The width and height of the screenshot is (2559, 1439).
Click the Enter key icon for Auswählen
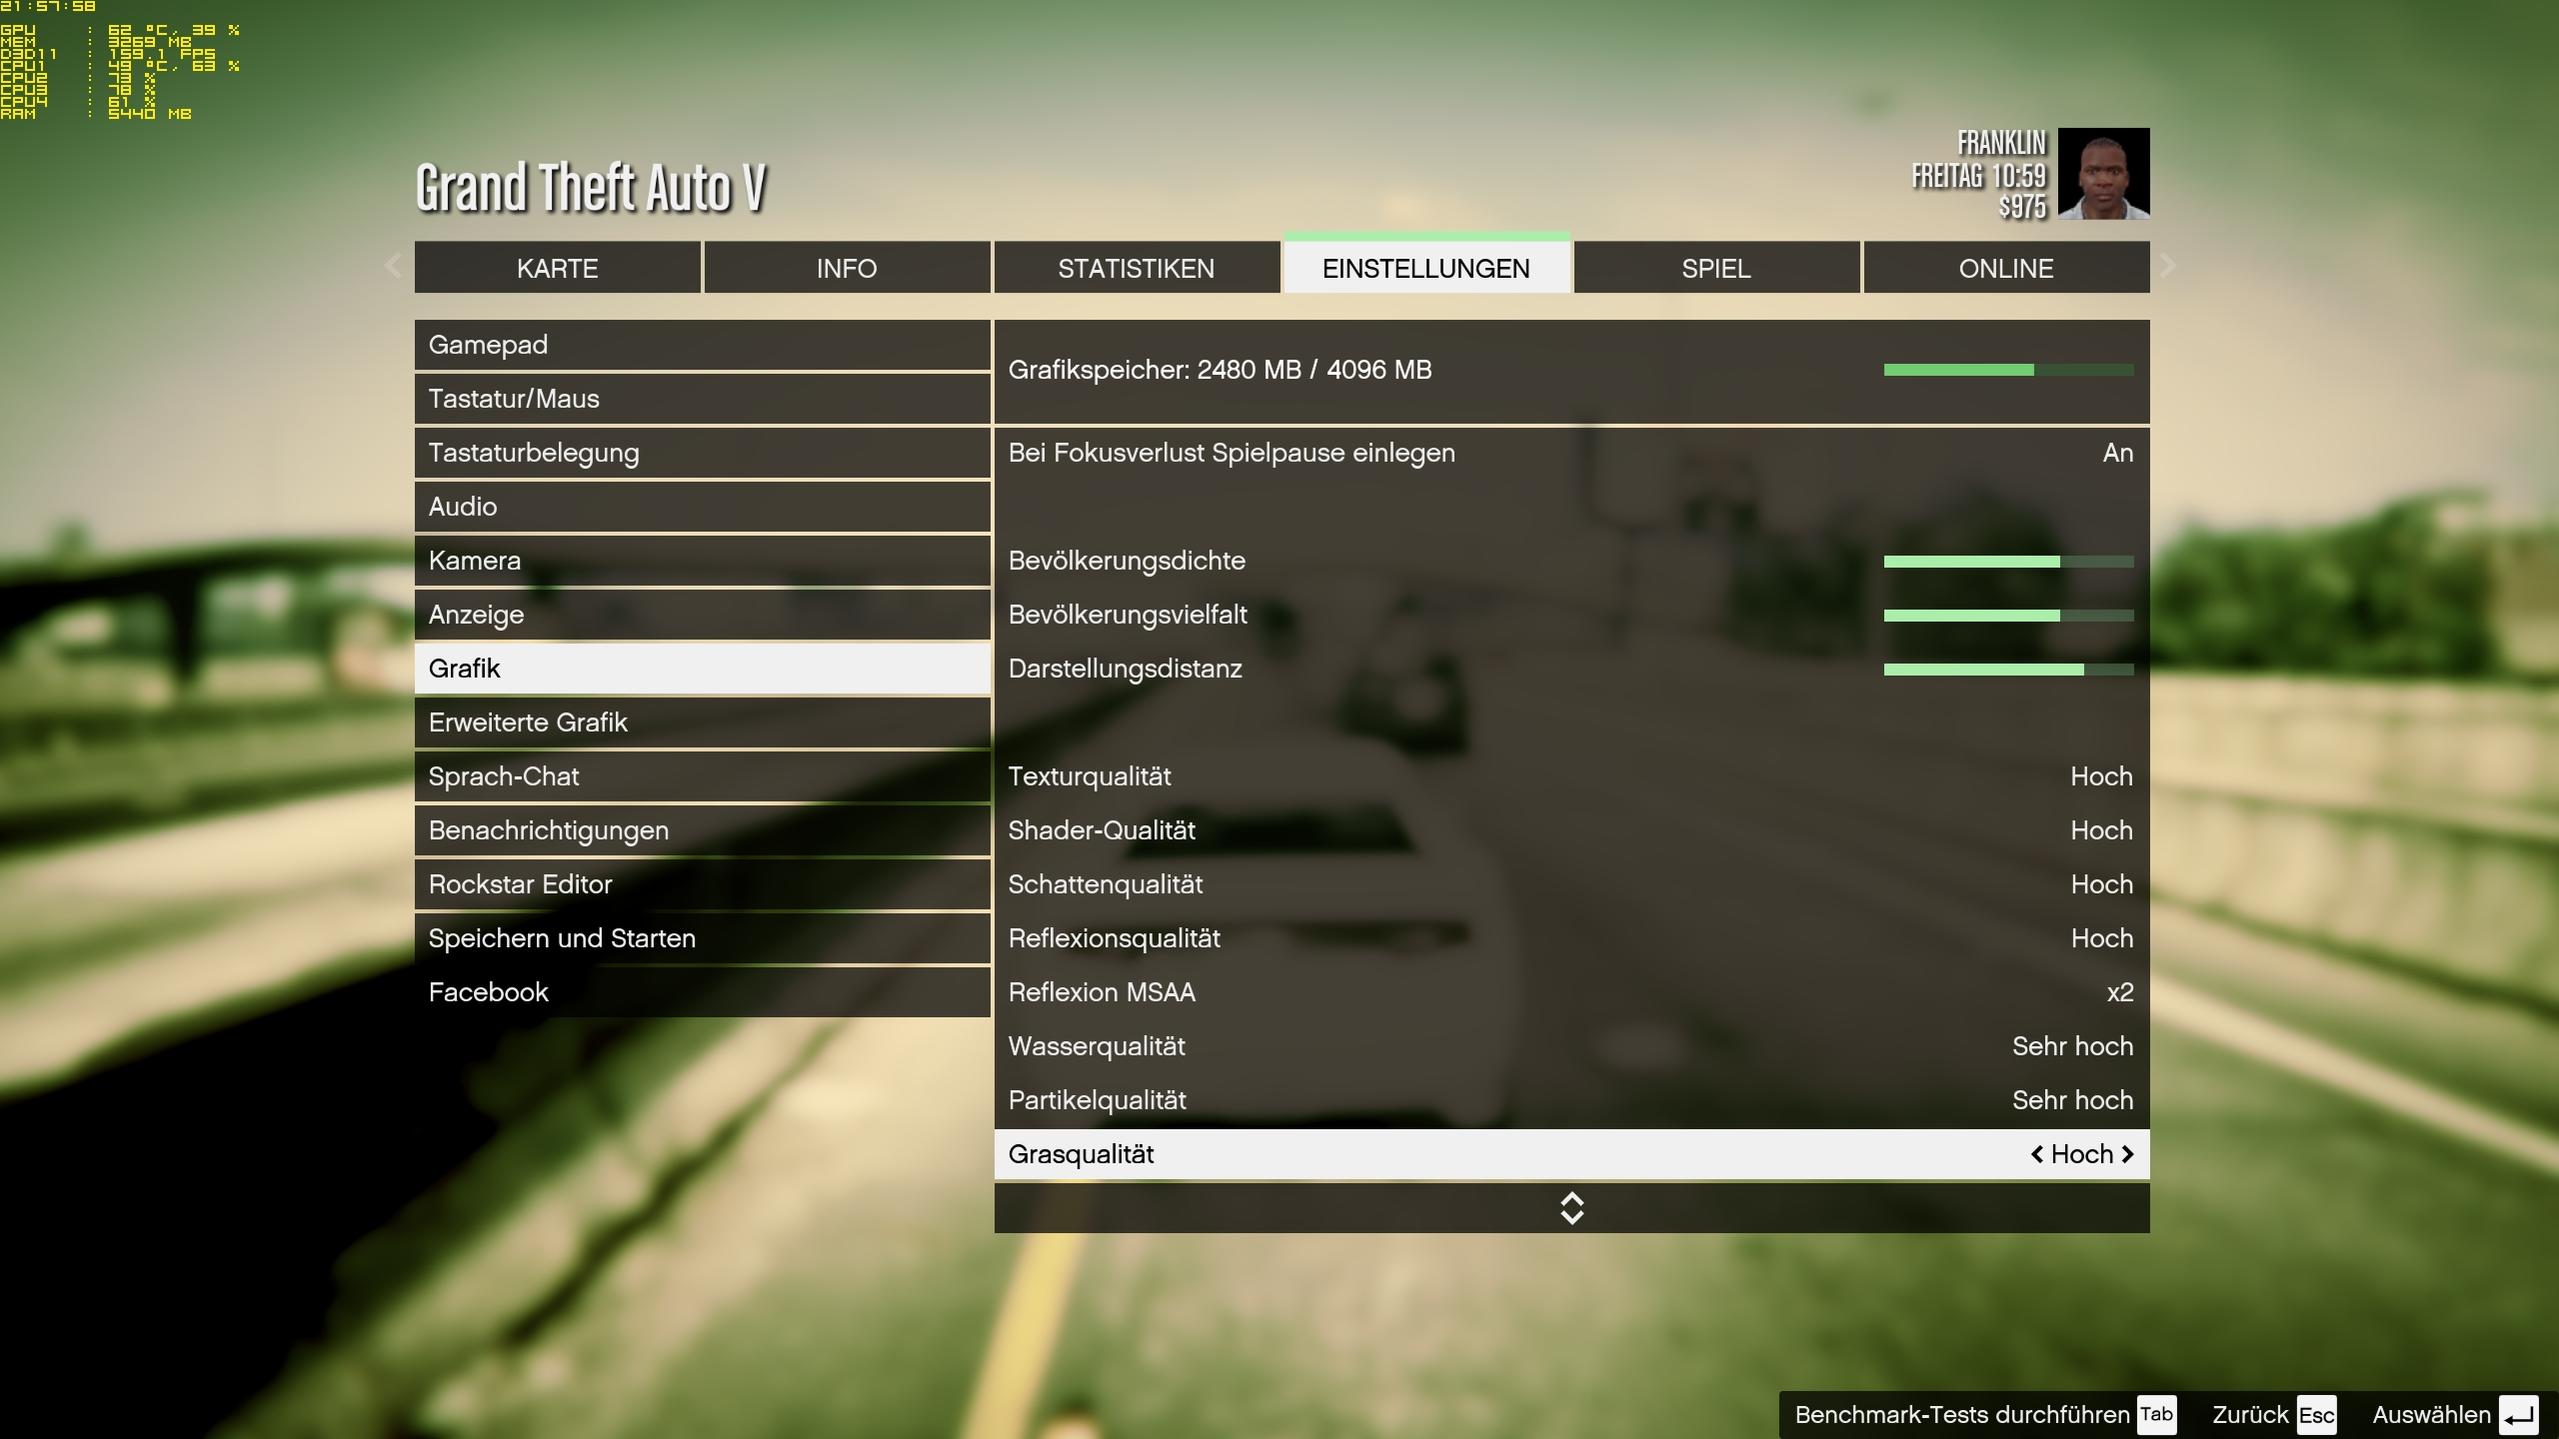2517,1414
